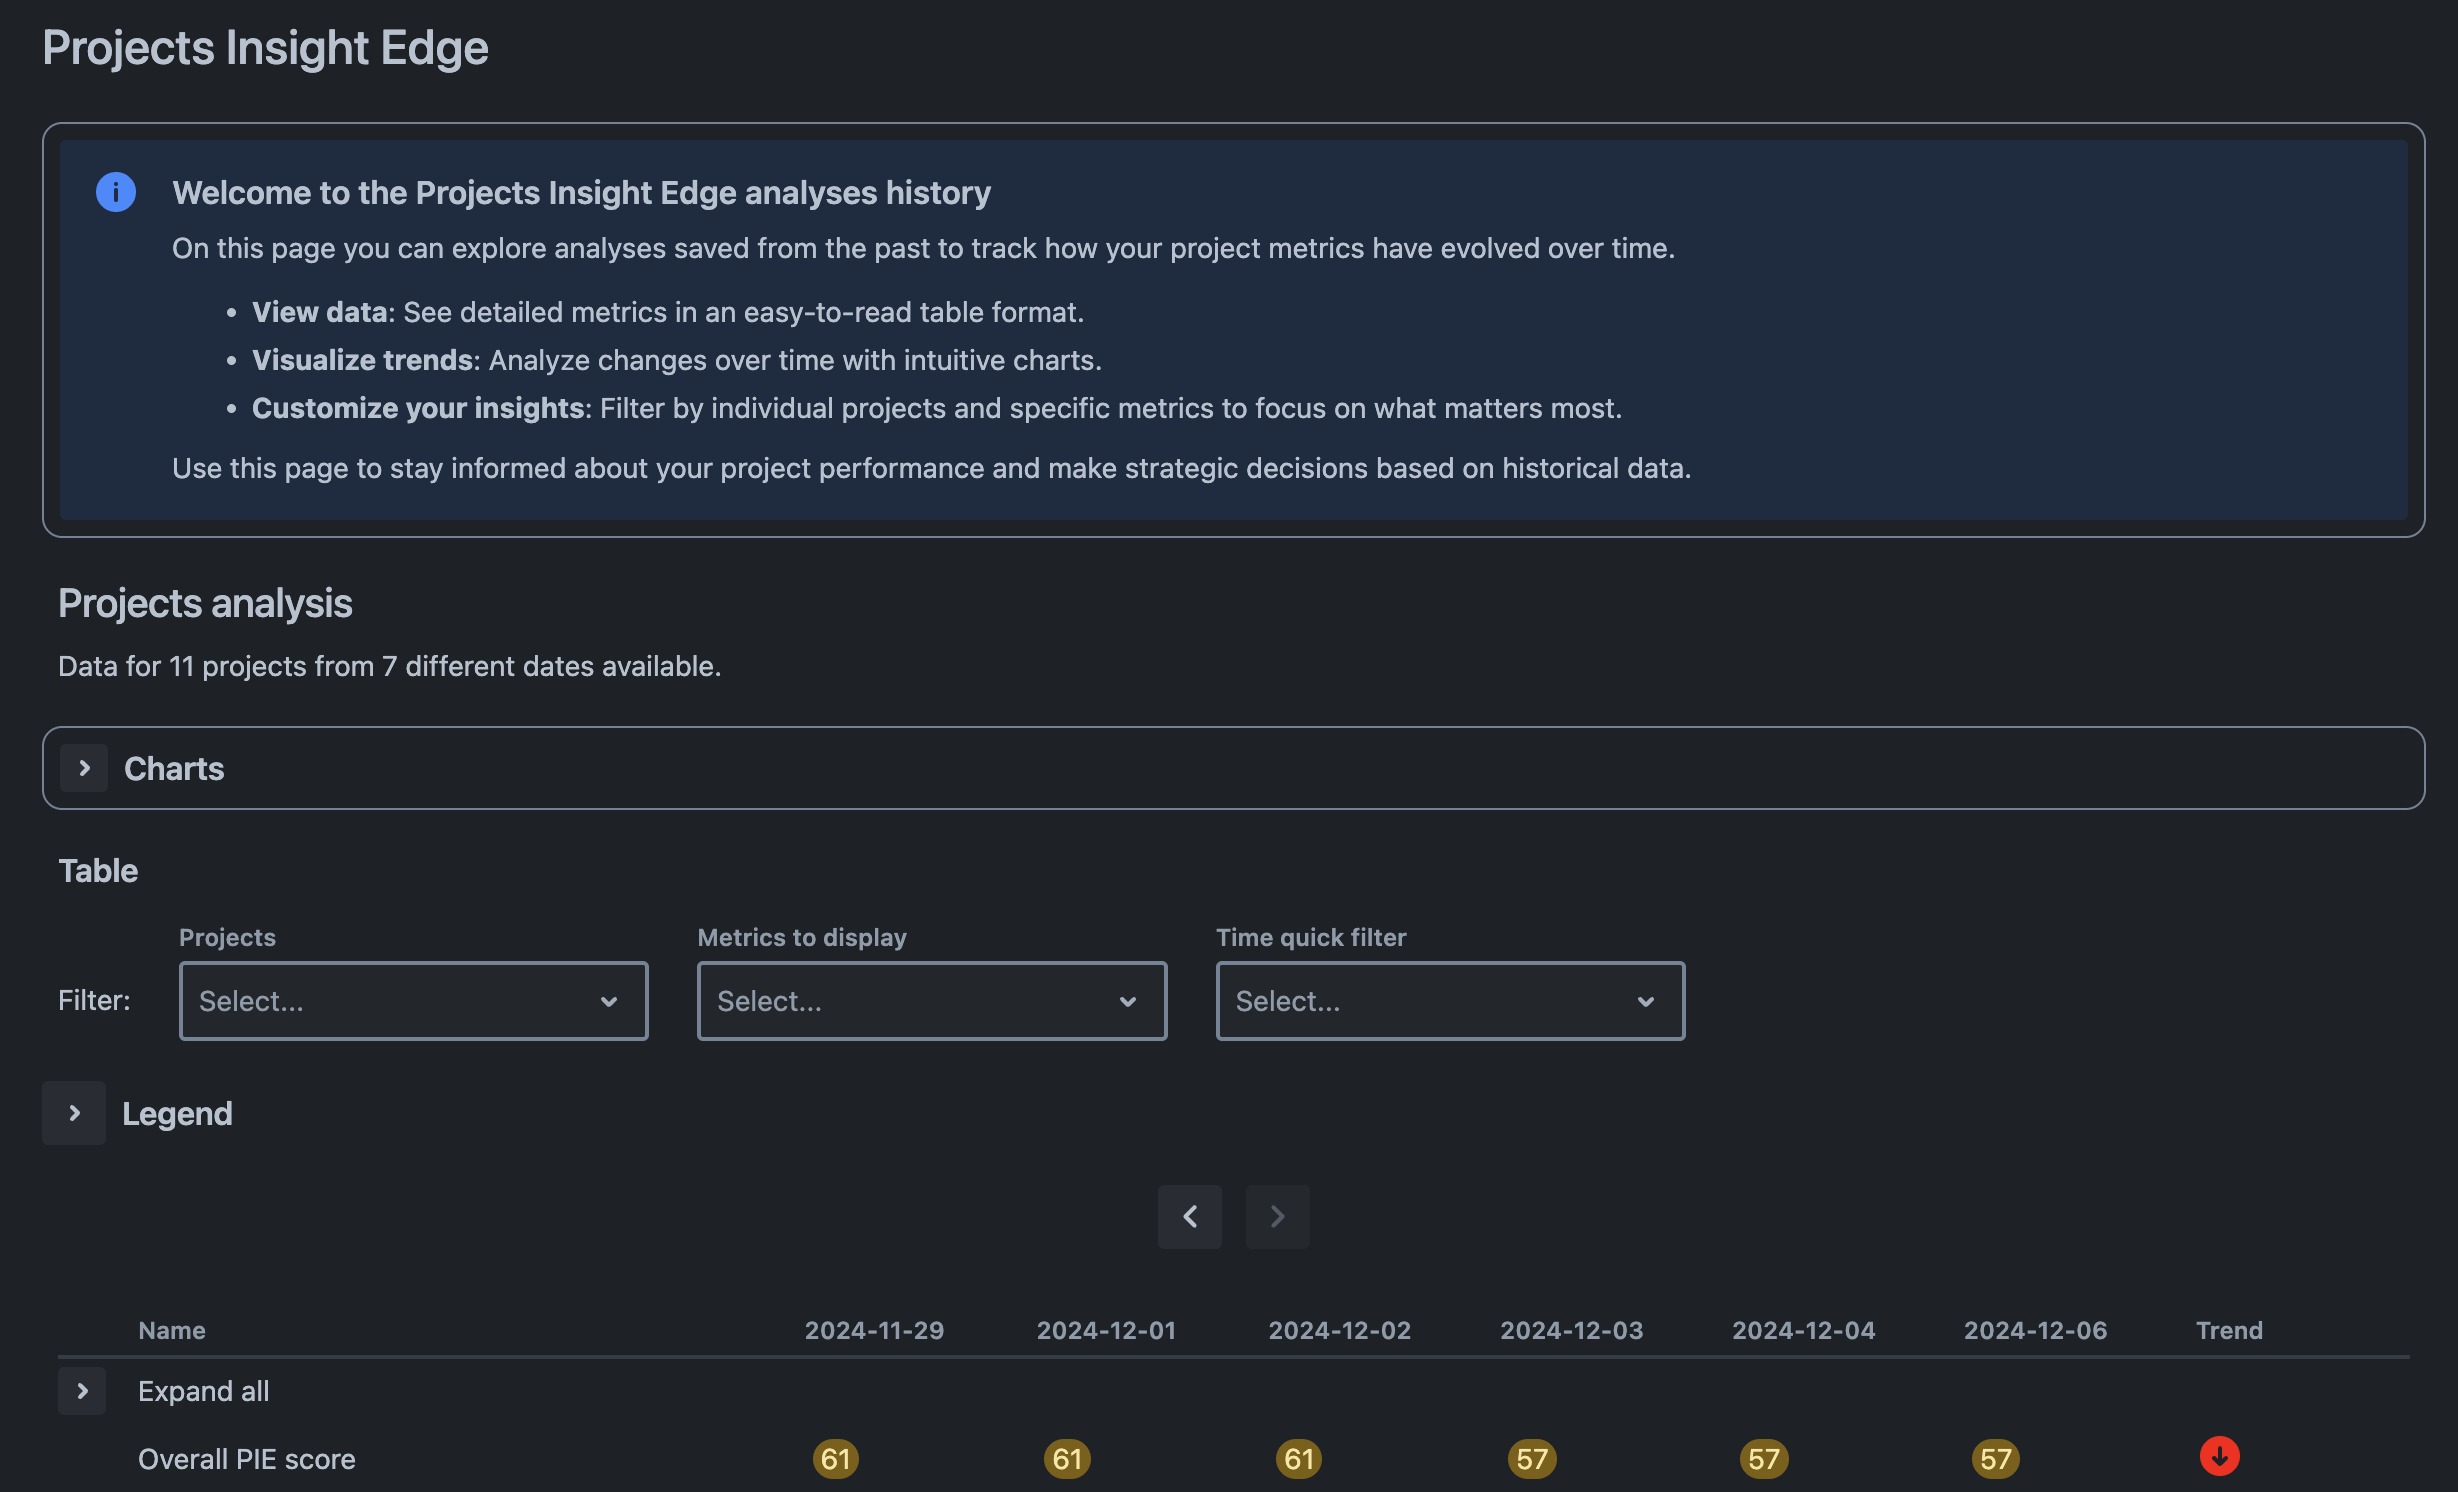This screenshot has width=2458, height=1492.
Task: Click the Trend column header
Action: 2229,1330
